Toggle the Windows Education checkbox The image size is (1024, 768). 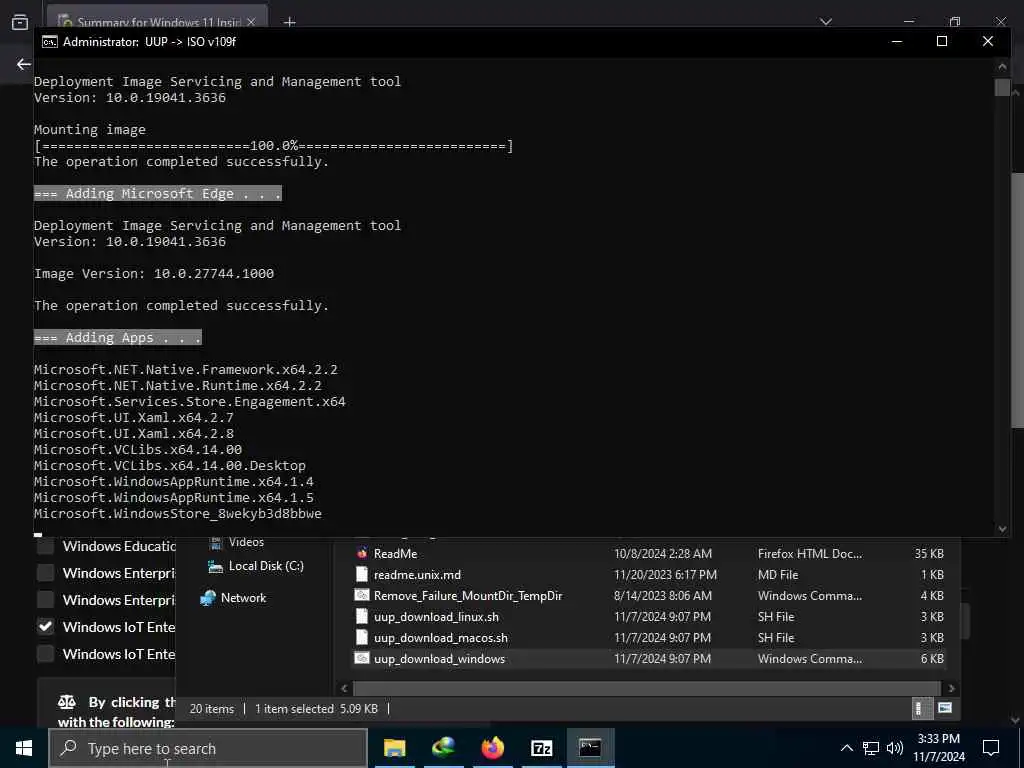click(x=45, y=547)
